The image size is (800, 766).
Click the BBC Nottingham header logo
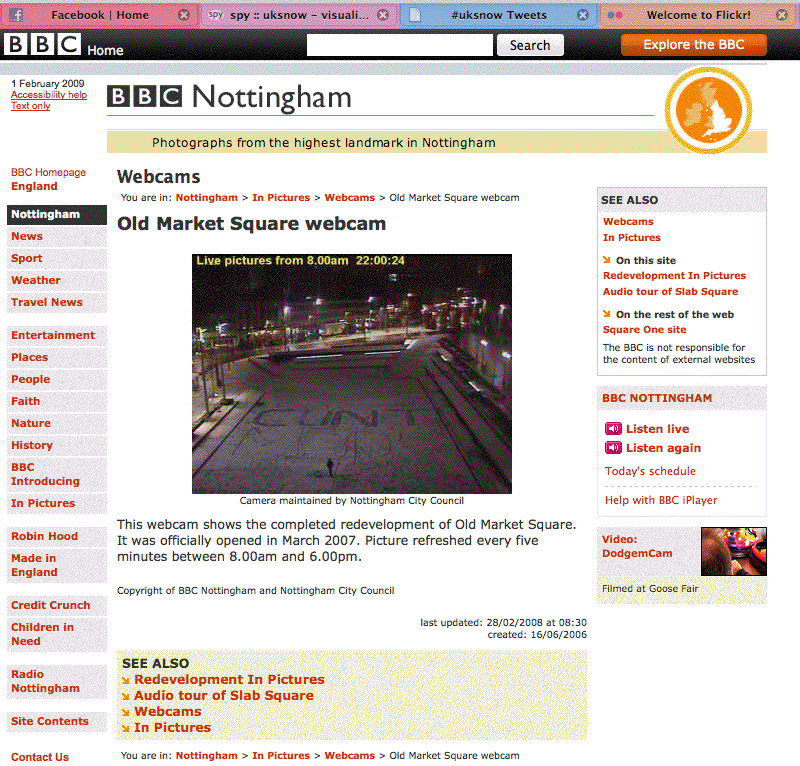tap(229, 97)
